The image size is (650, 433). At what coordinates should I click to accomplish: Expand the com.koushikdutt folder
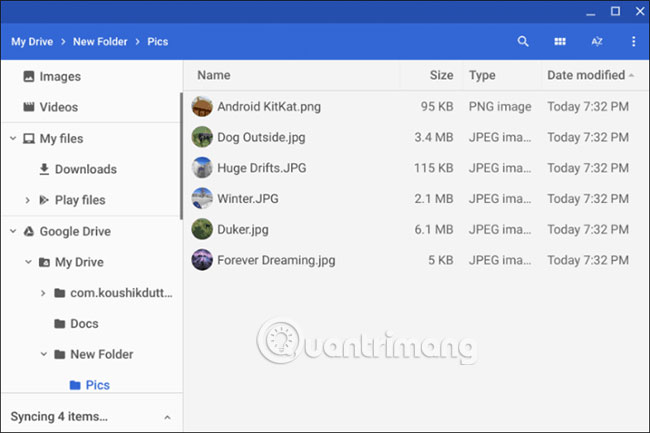[x=43, y=293]
